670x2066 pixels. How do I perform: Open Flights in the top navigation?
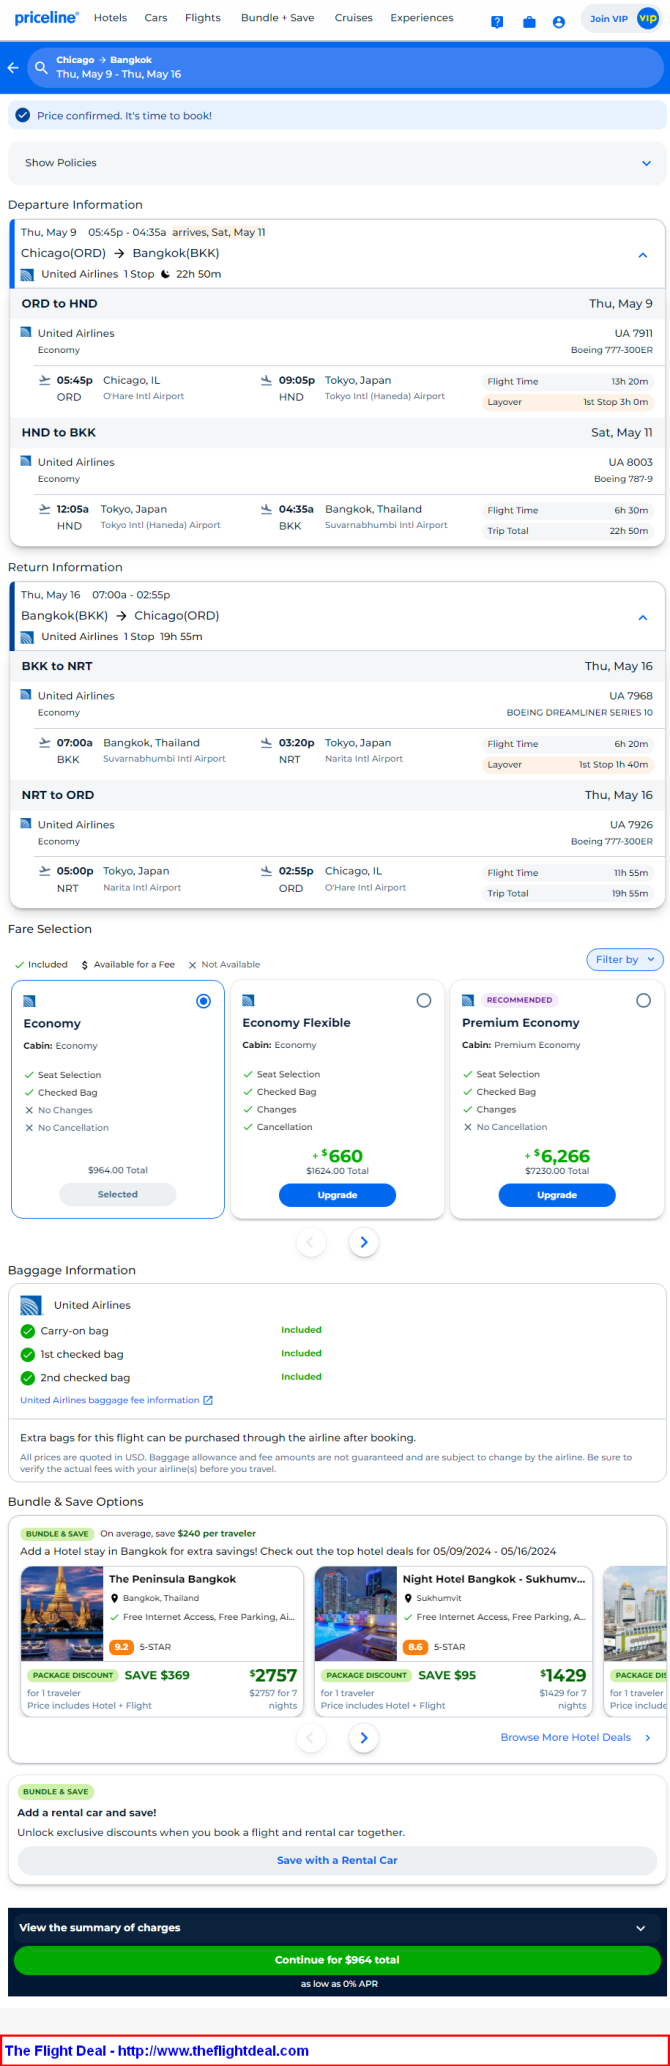pos(203,18)
